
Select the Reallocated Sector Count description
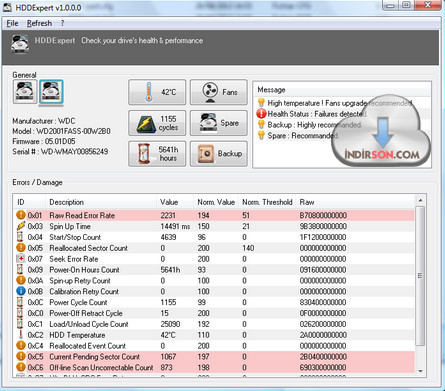coord(88,248)
